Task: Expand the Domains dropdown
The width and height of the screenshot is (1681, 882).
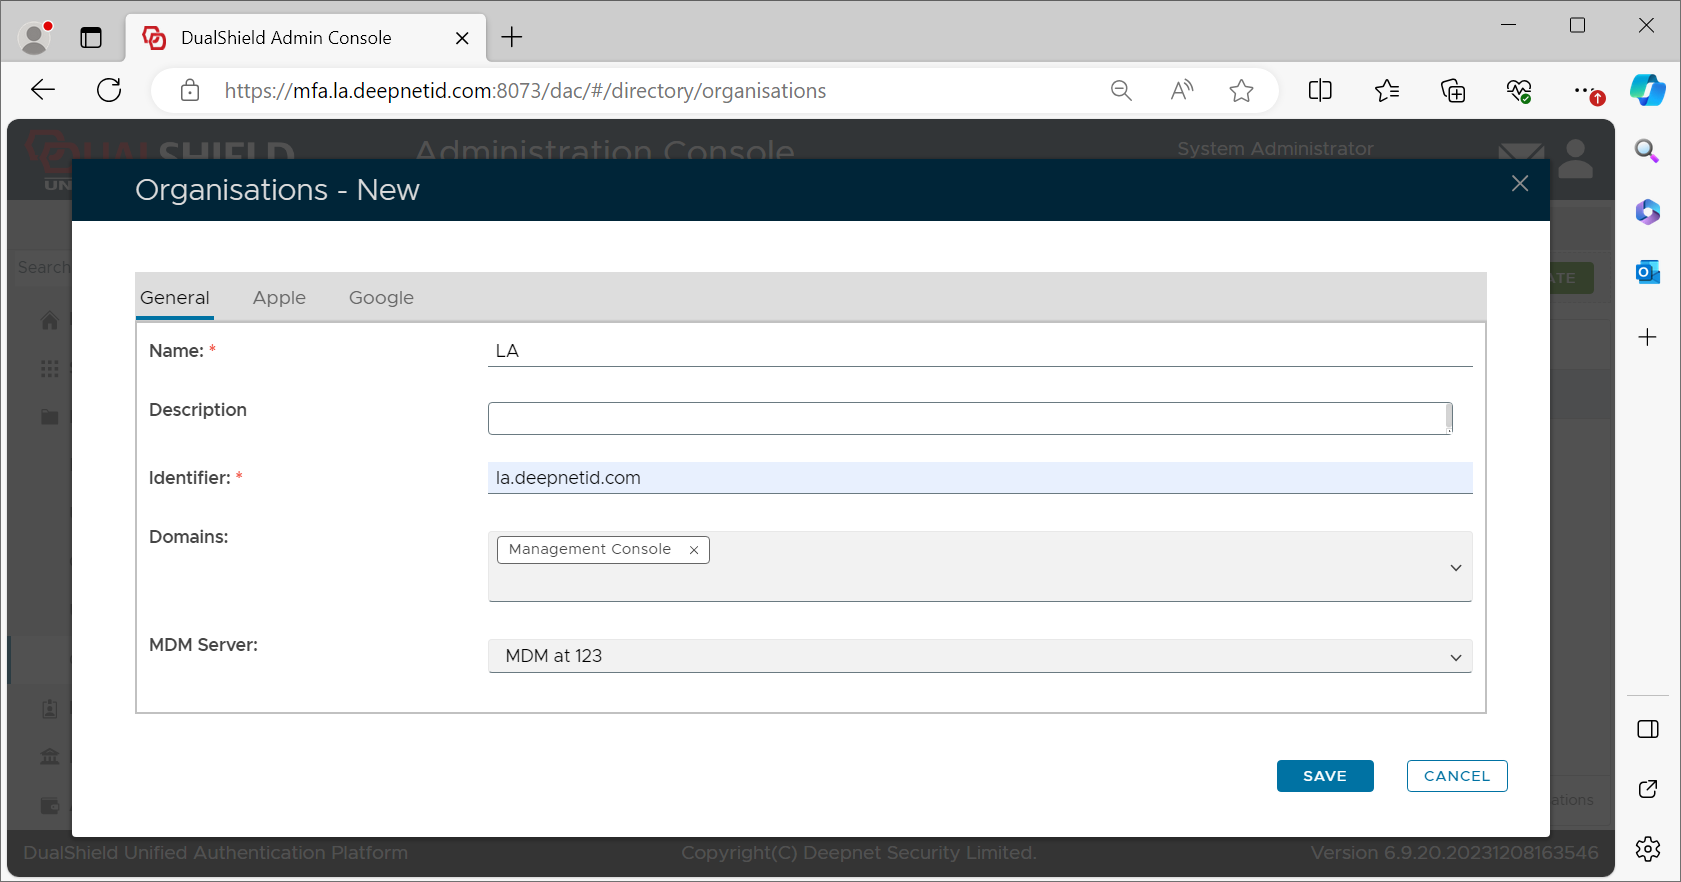Action: click(x=1455, y=568)
